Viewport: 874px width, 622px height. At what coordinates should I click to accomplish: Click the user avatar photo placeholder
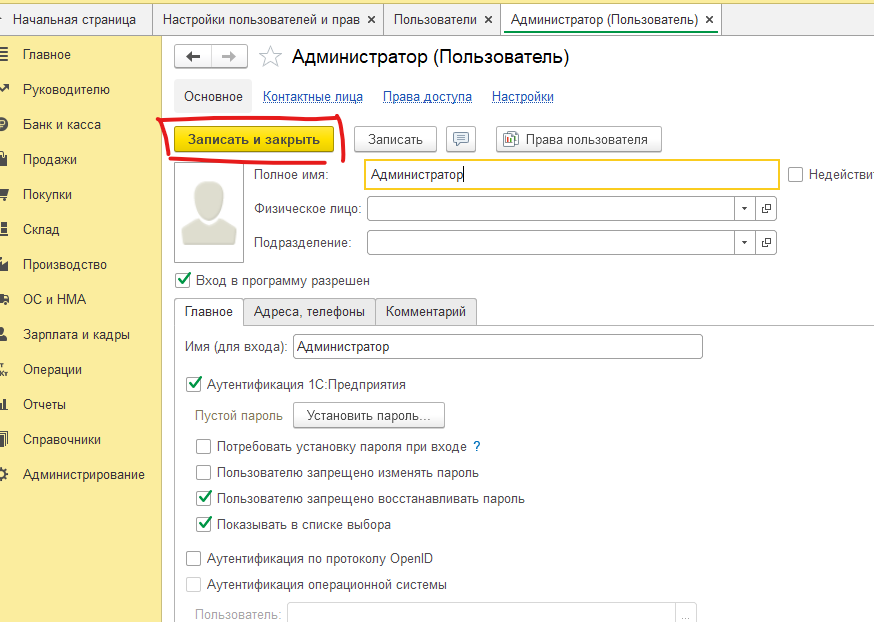[209, 213]
